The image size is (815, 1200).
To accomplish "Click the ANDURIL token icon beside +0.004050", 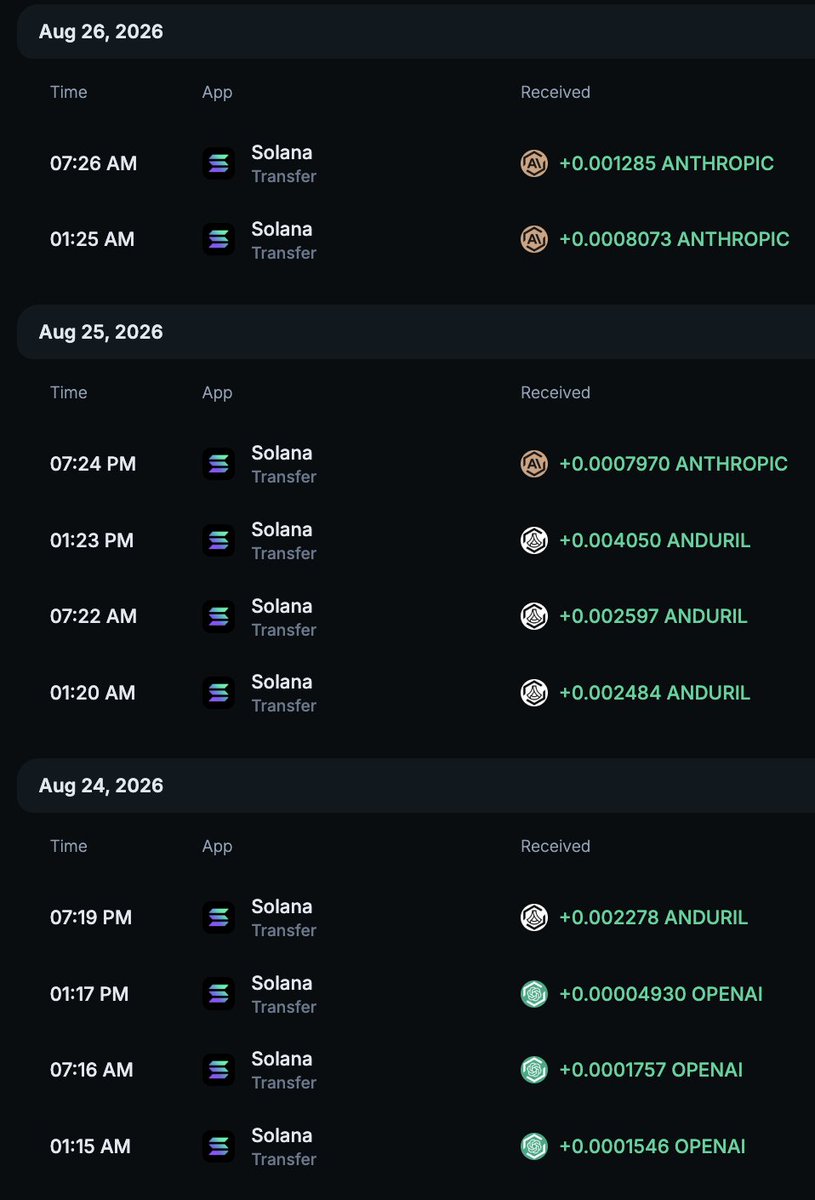I will tap(534, 541).
